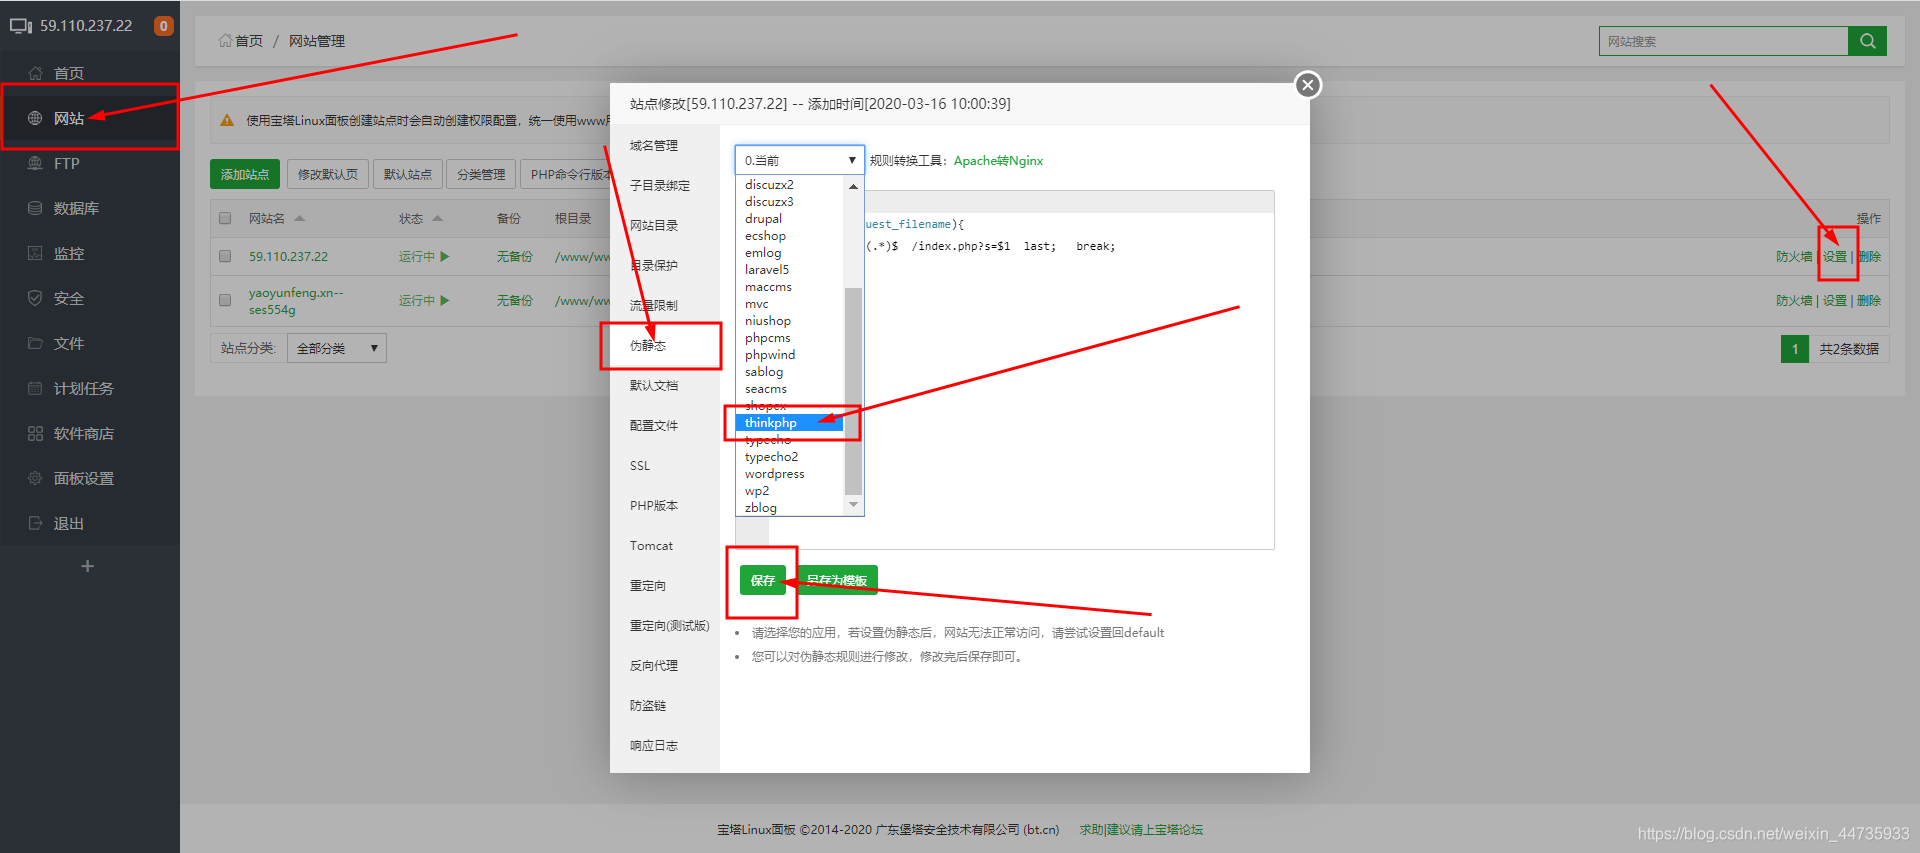1920x853 pixels.
Task: Open the 求助|建议请上宝塔论坛 footer link
Action: click(x=1141, y=830)
